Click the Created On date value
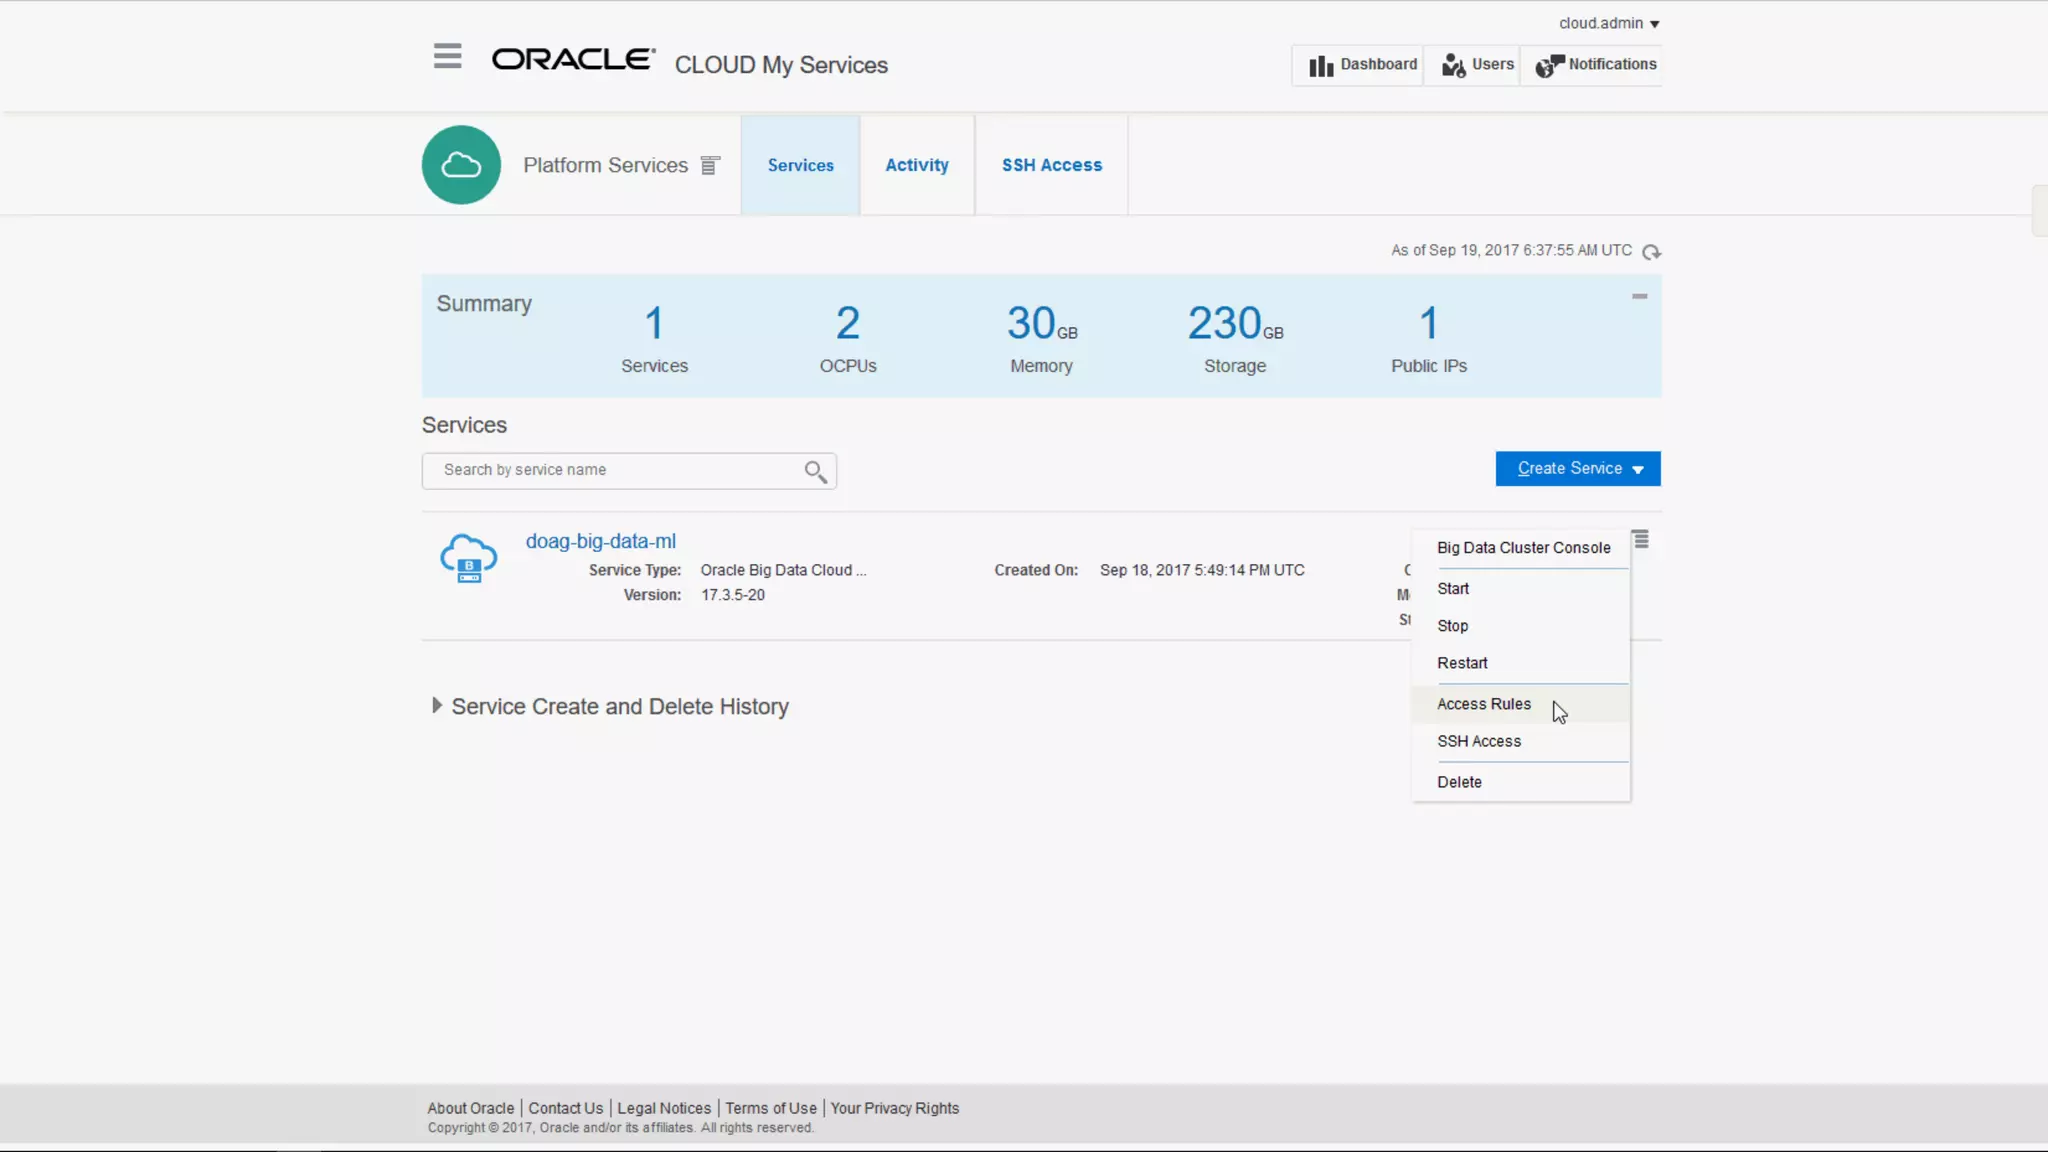2048x1152 pixels. 1202,570
